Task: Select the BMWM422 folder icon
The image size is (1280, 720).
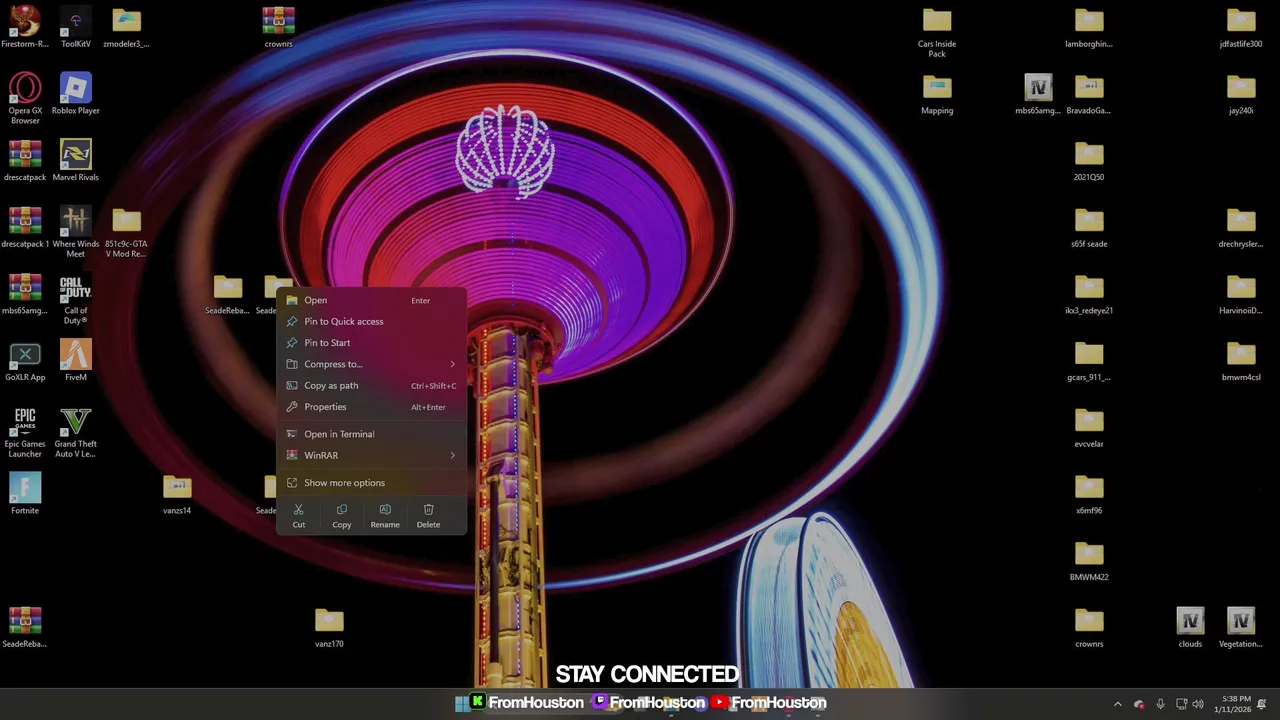Action: point(1089,561)
